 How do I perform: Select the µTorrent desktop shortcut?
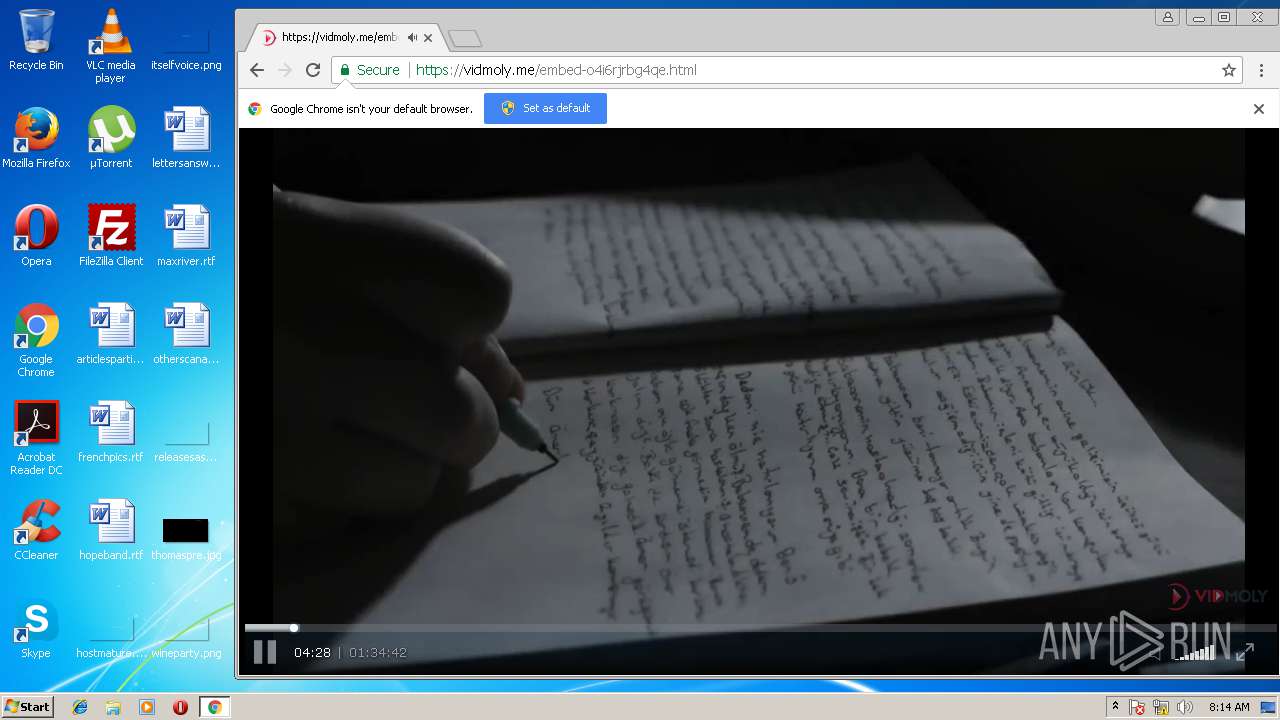pos(111,138)
